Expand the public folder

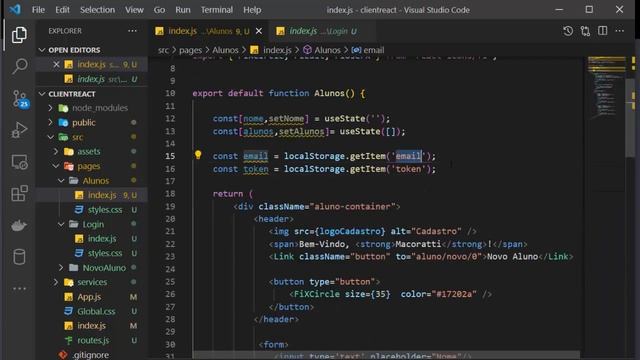pyautogui.click(x=51, y=122)
